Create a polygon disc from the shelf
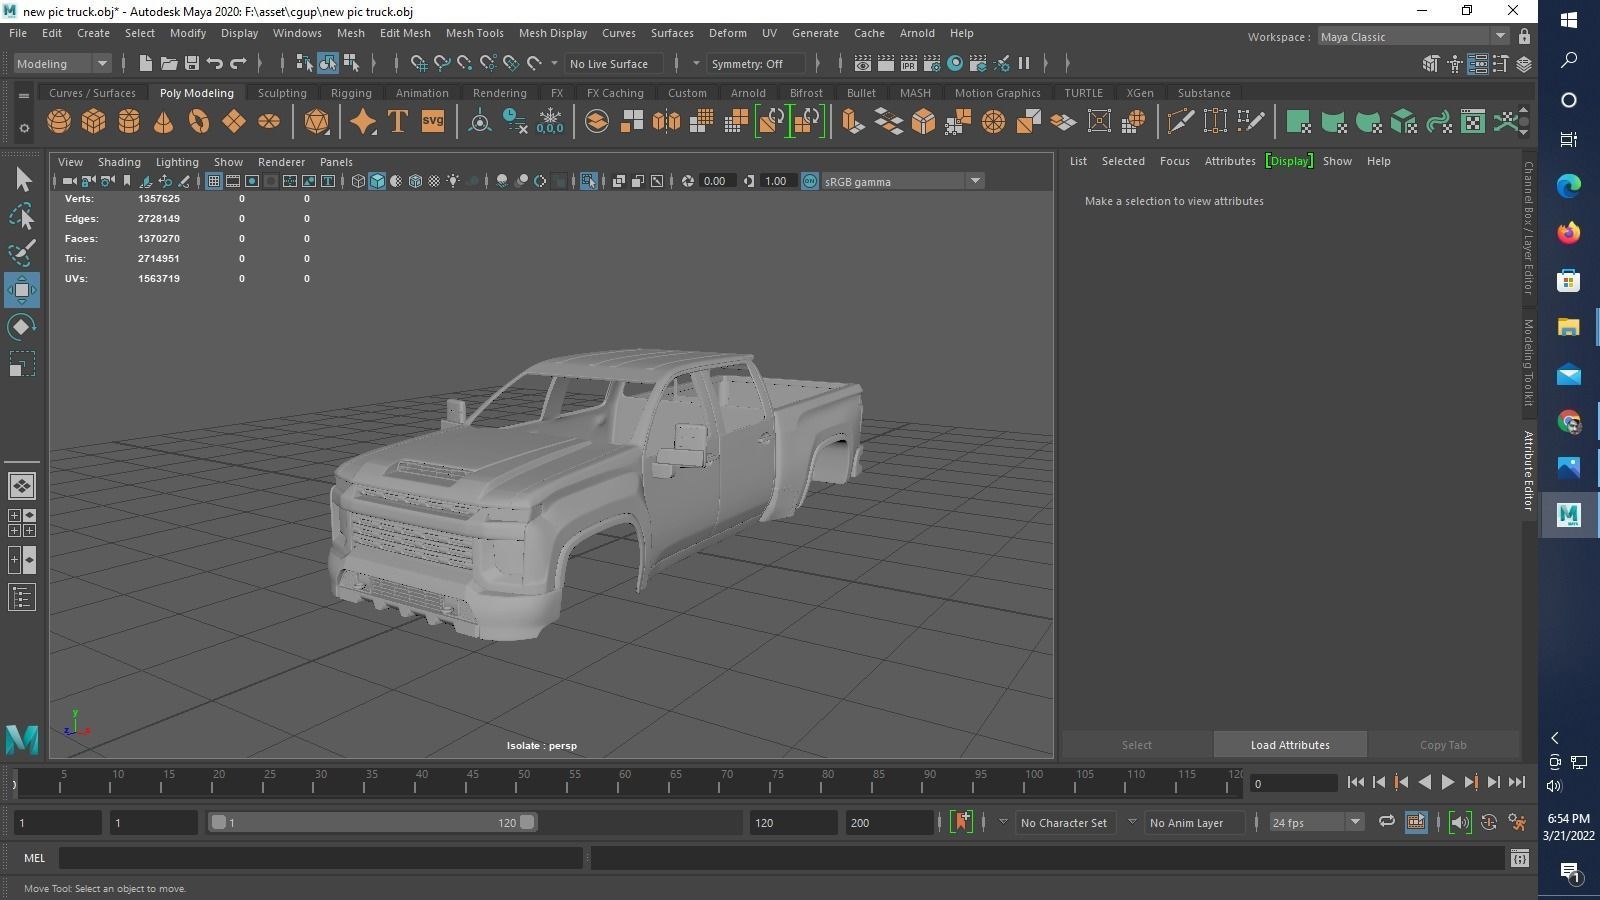Image resolution: width=1600 pixels, height=900 pixels. tap(269, 122)
